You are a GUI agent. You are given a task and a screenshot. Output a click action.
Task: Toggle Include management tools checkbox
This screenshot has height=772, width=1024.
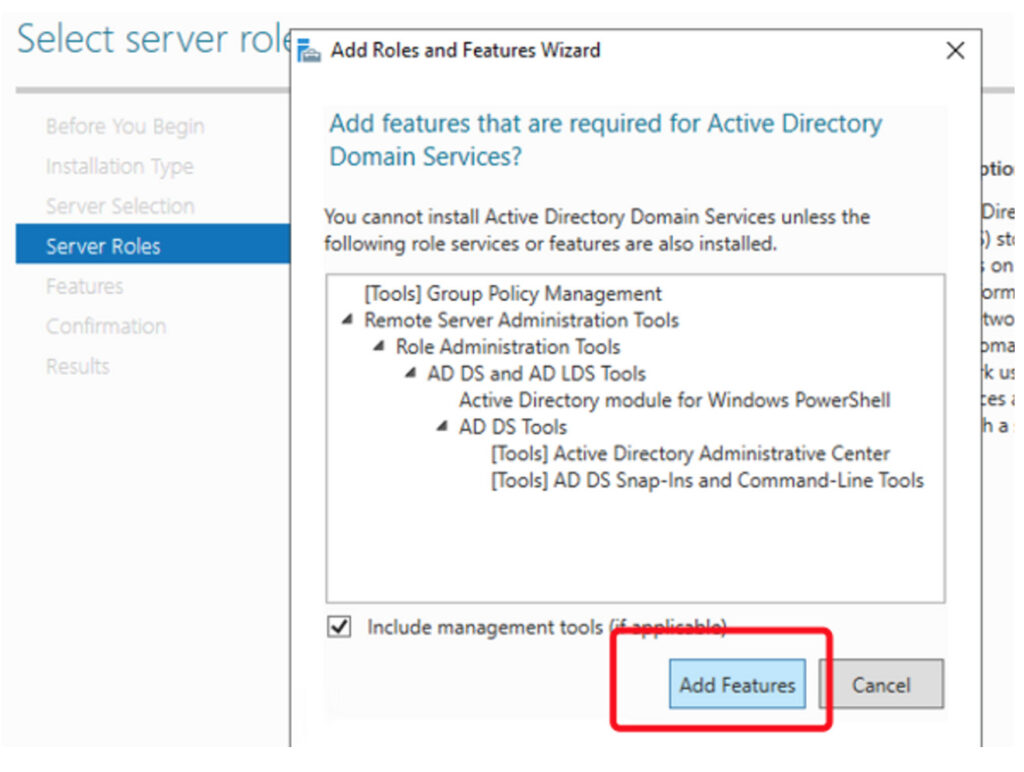tap(340, 627)
